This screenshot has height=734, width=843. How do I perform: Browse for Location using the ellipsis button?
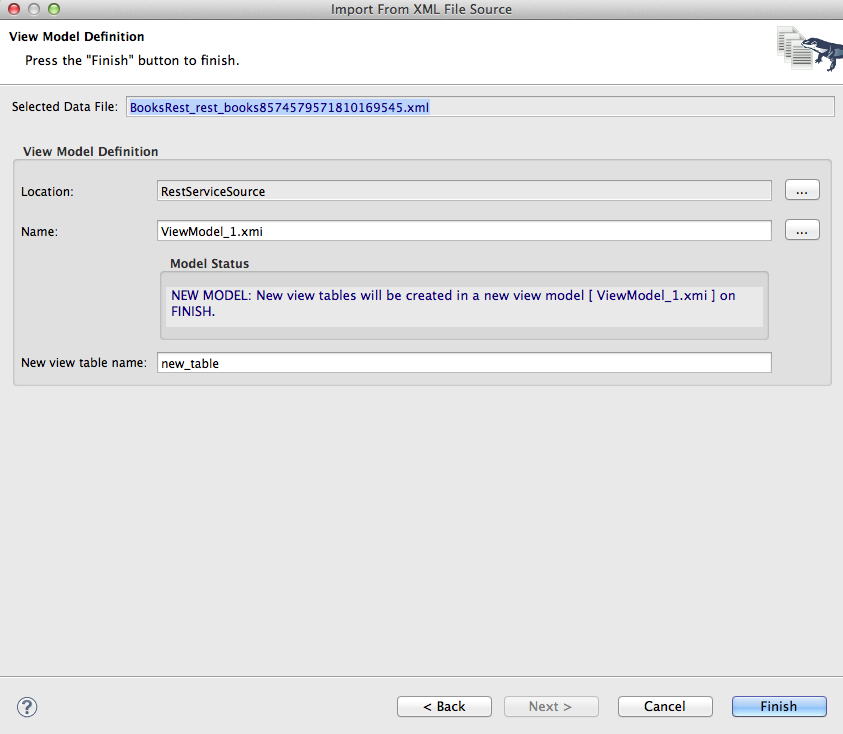pos(802,190)
